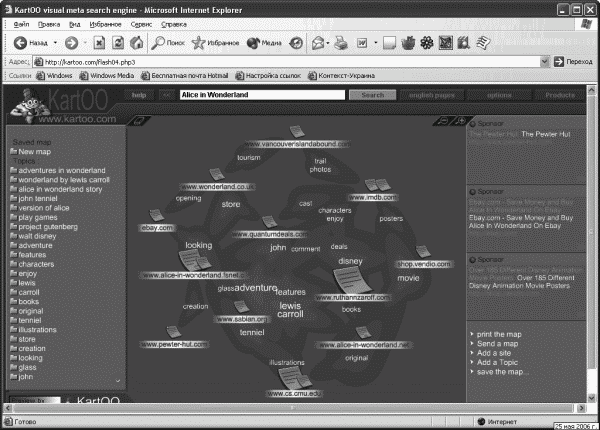
Task: Click the shop.vendio.com page icon
Action: point(423,251)
